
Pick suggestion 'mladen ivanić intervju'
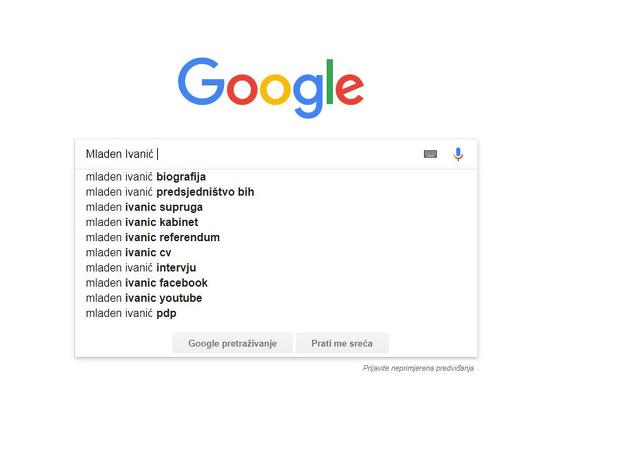pos(140,268)
